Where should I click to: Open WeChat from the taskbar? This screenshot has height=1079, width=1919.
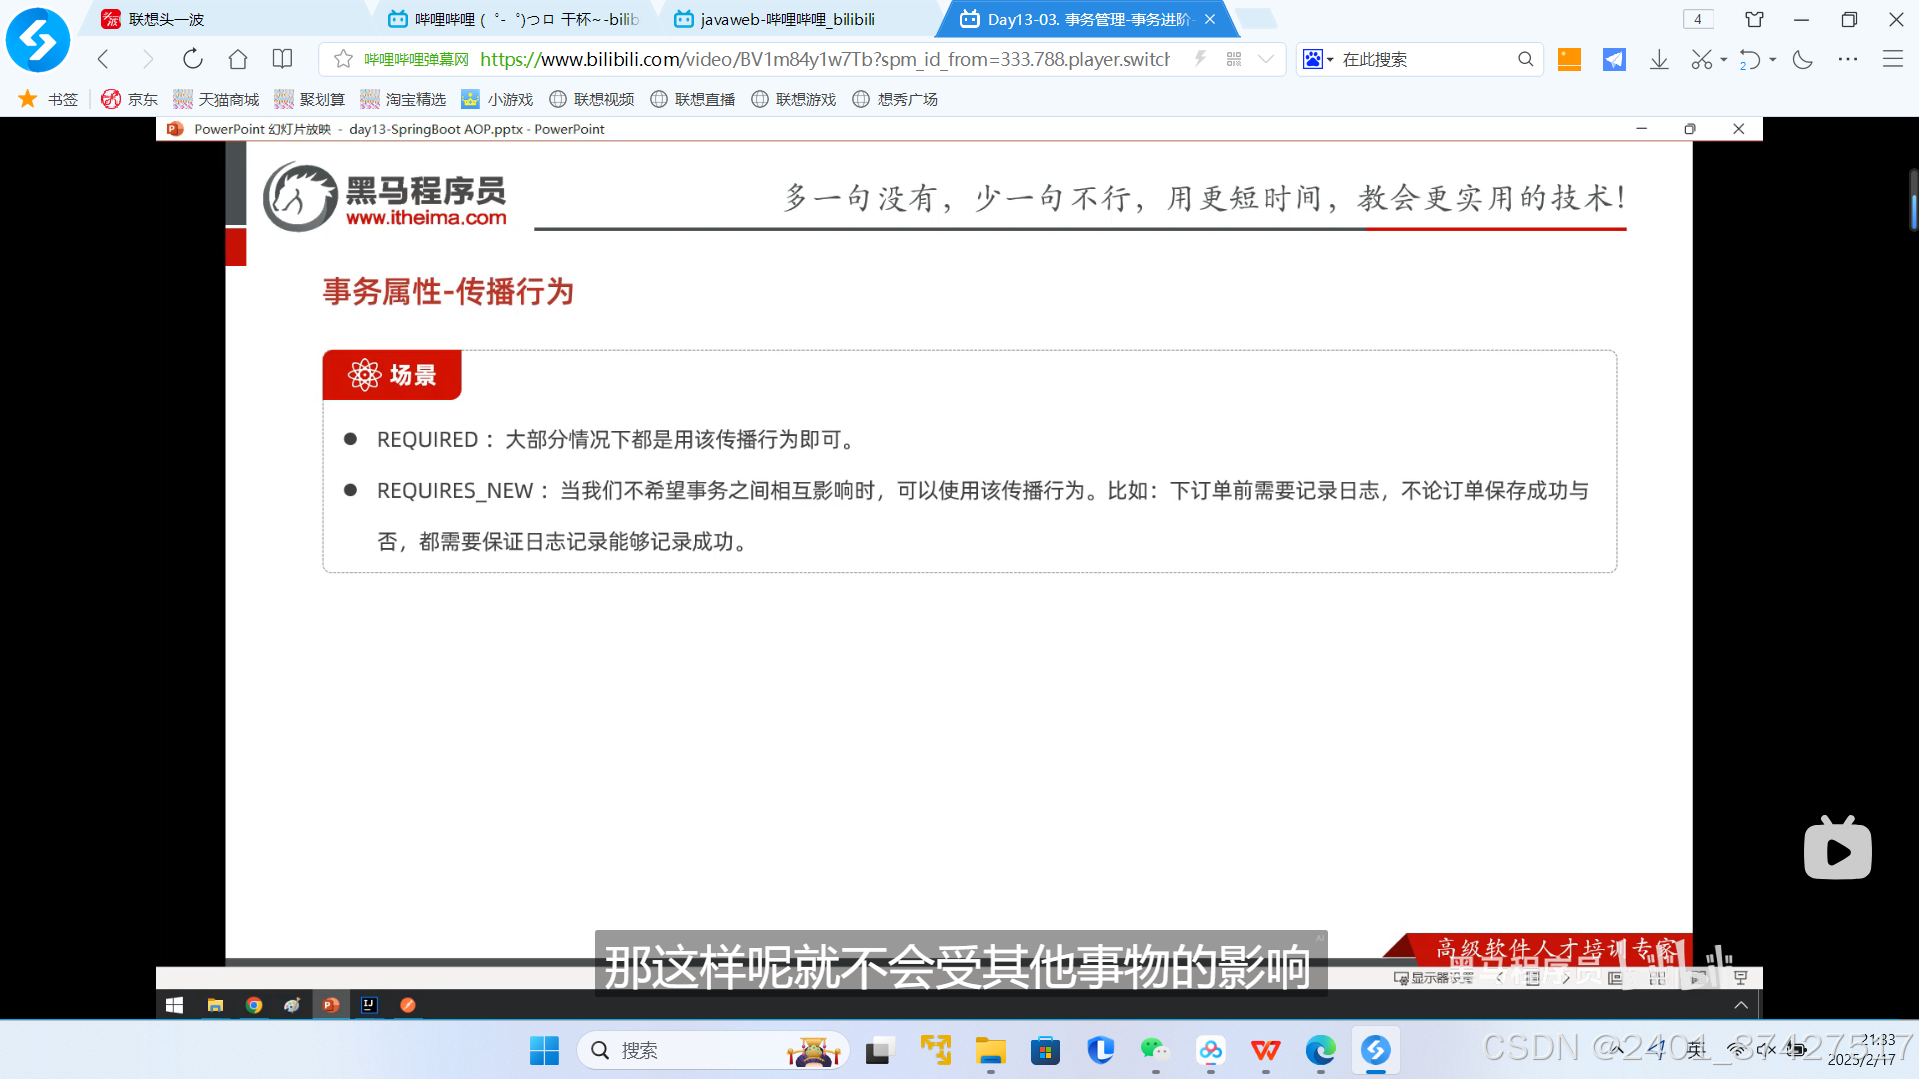click(x=1155, y=1050)
